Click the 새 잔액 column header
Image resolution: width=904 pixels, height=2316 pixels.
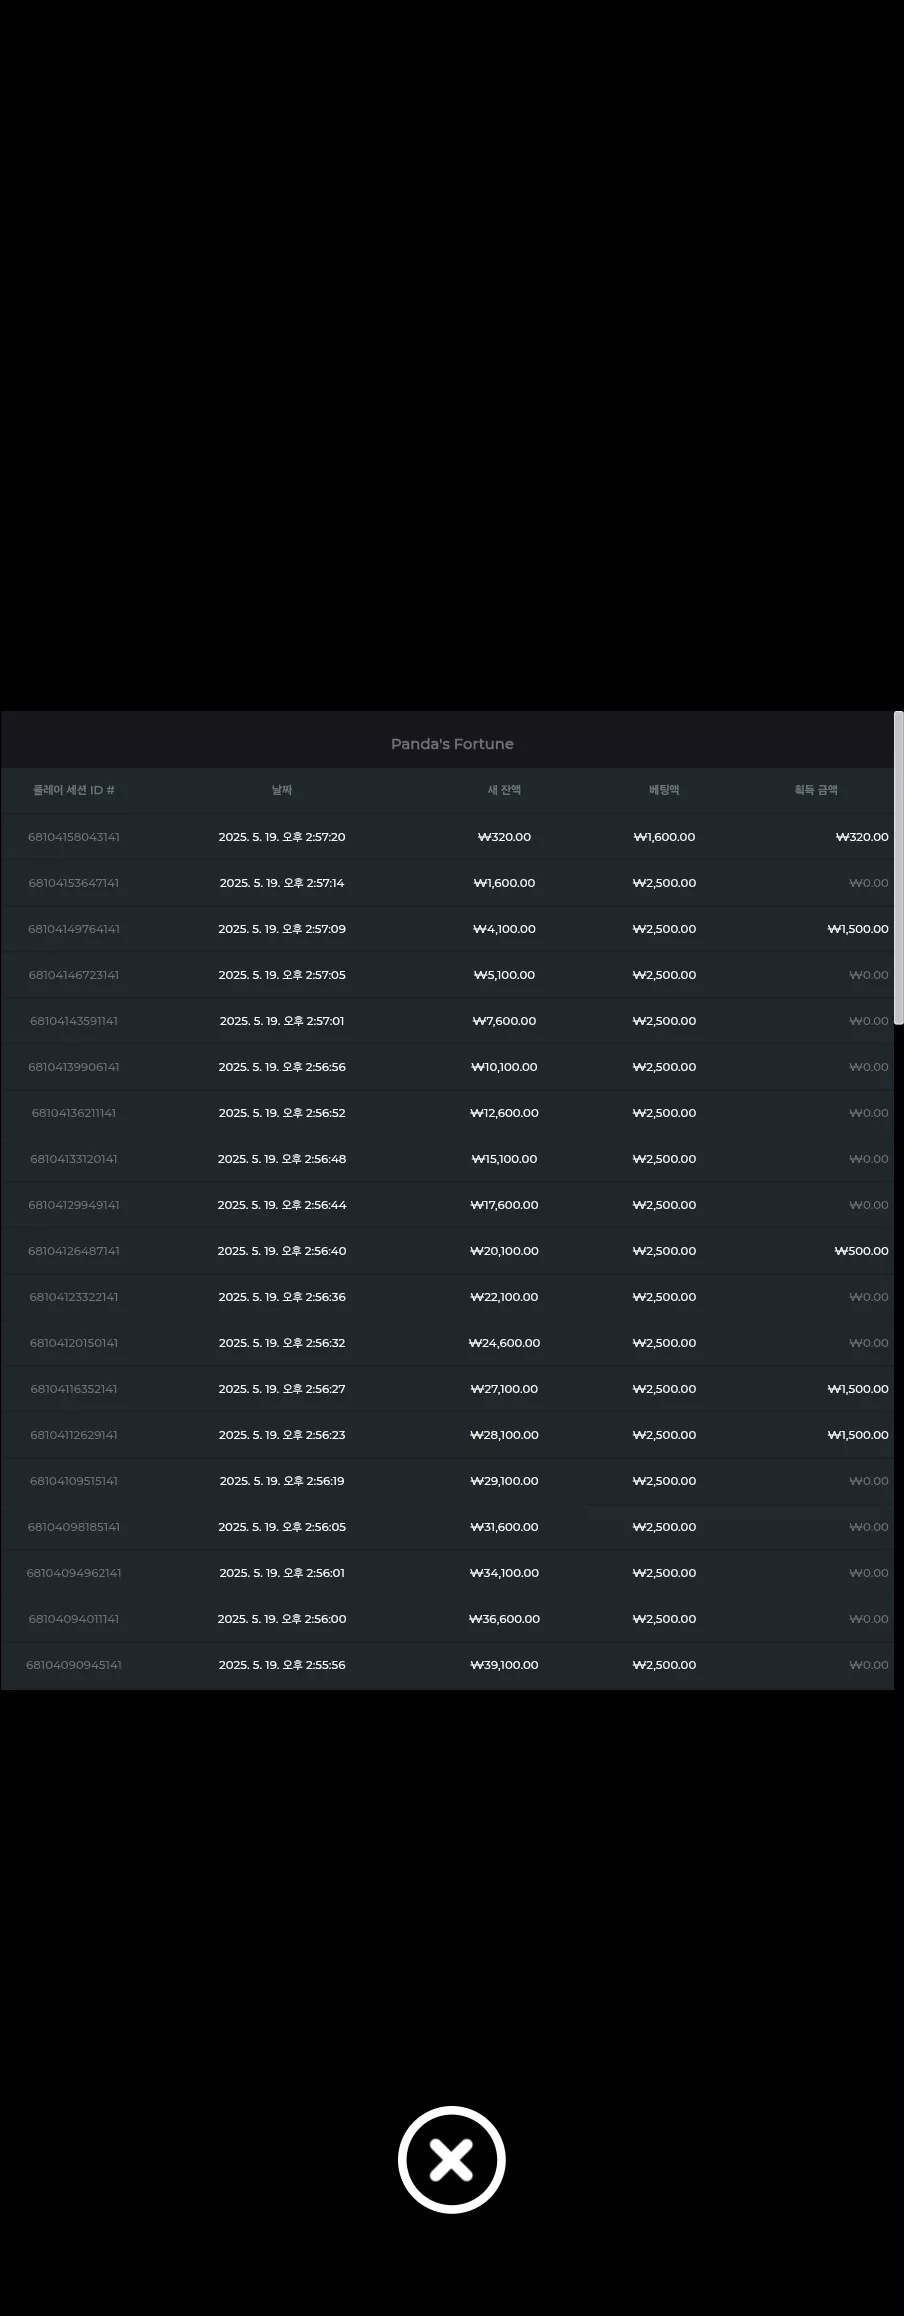(x=504, y=790)
